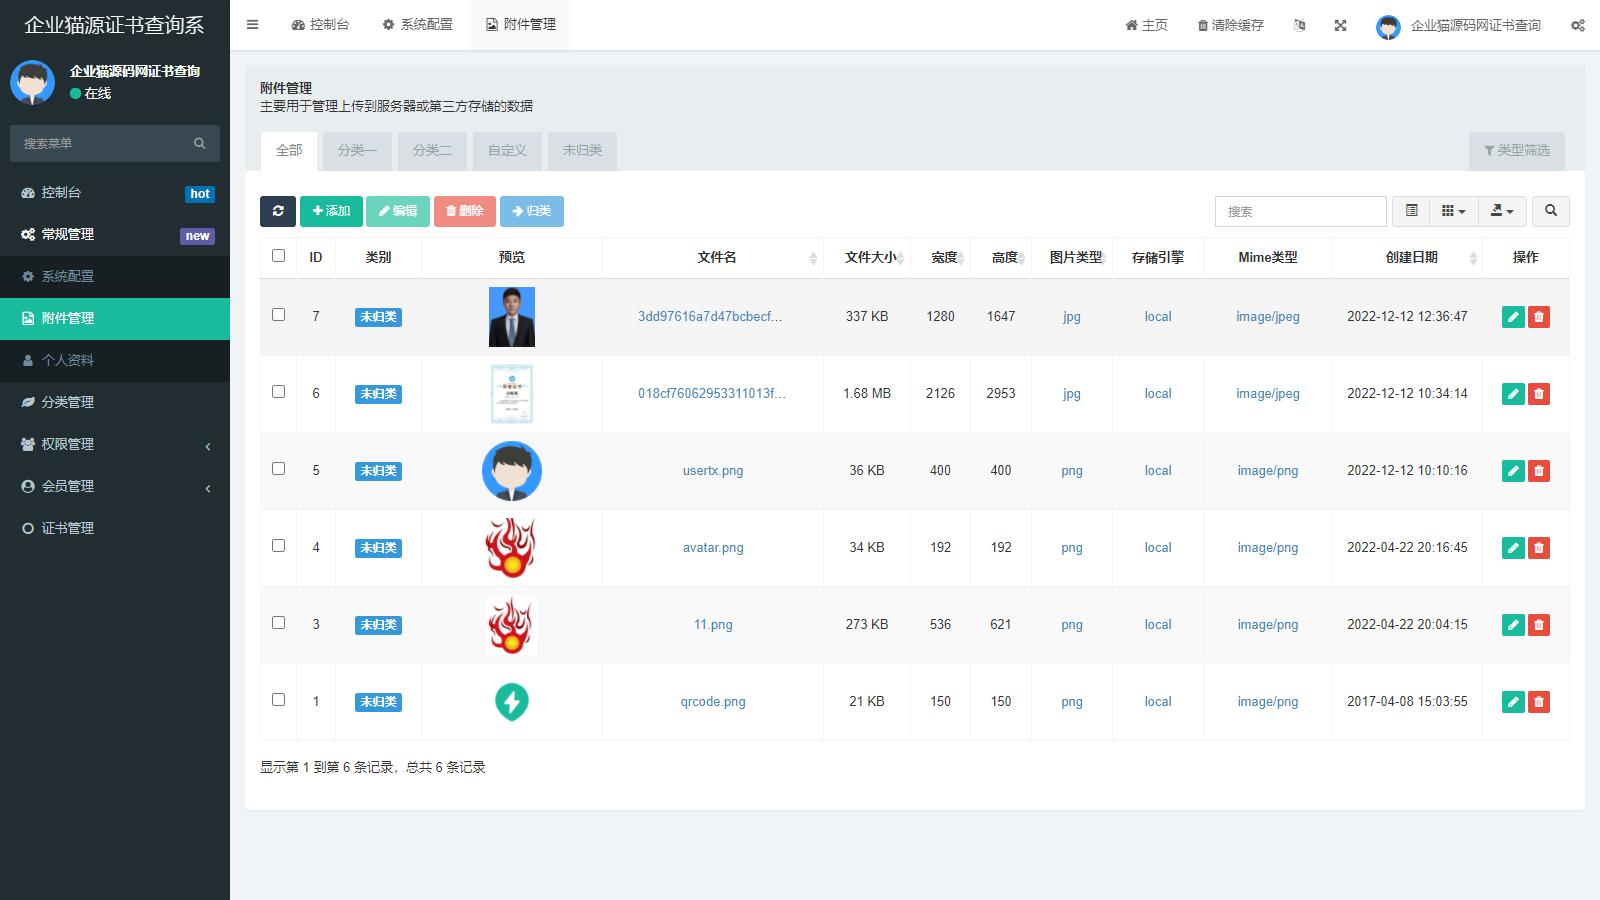Viewport: 1600px width, 900px height.
Task: Click the certificate preview thumbnail in row 6
Action: 512,394
